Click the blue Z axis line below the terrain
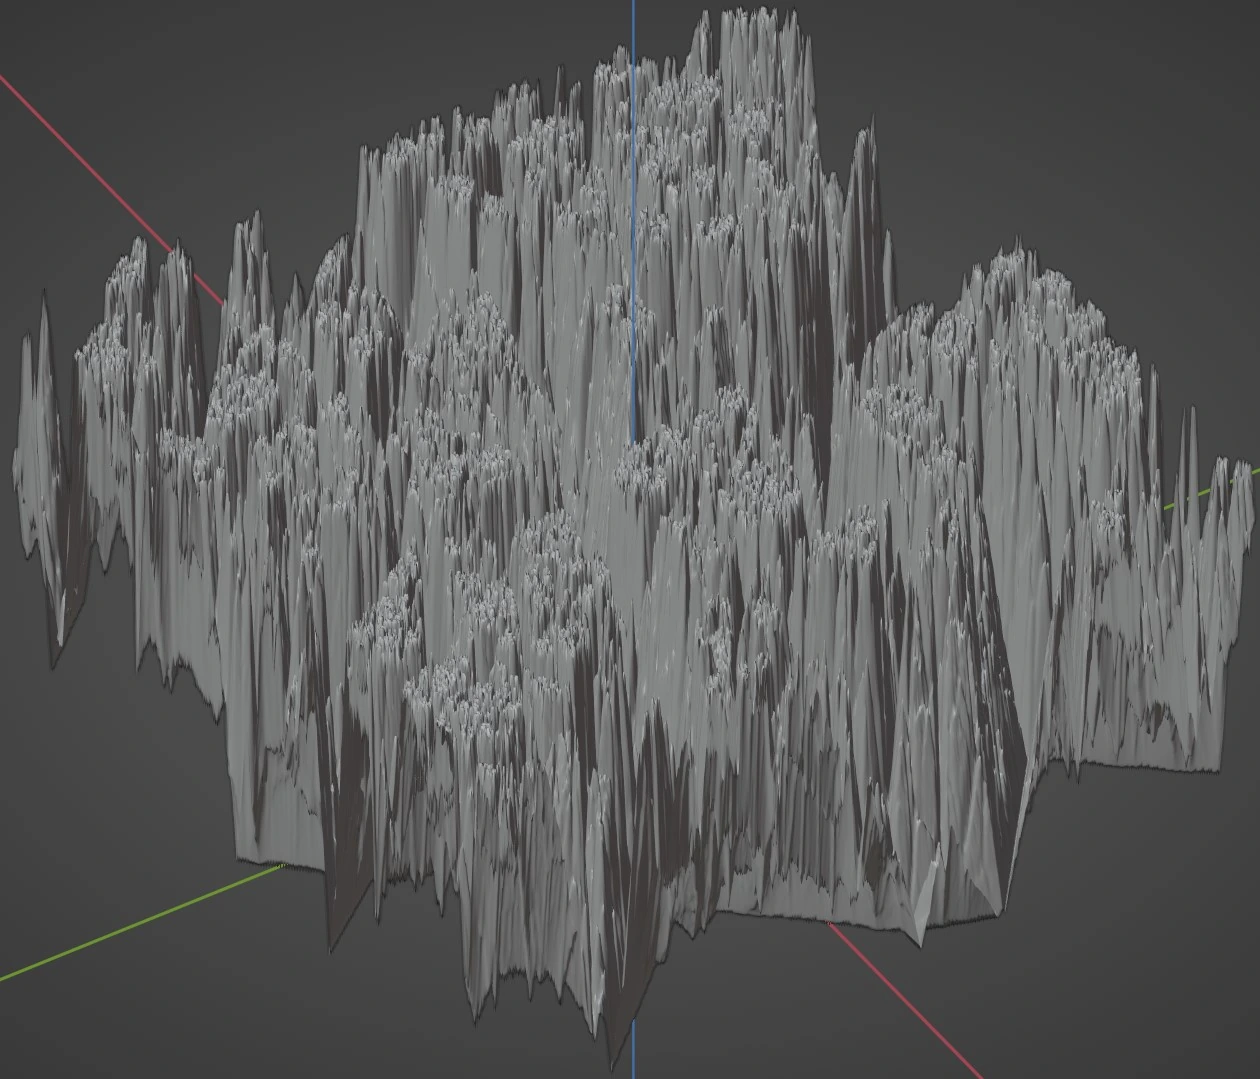 coord(634,1060)
